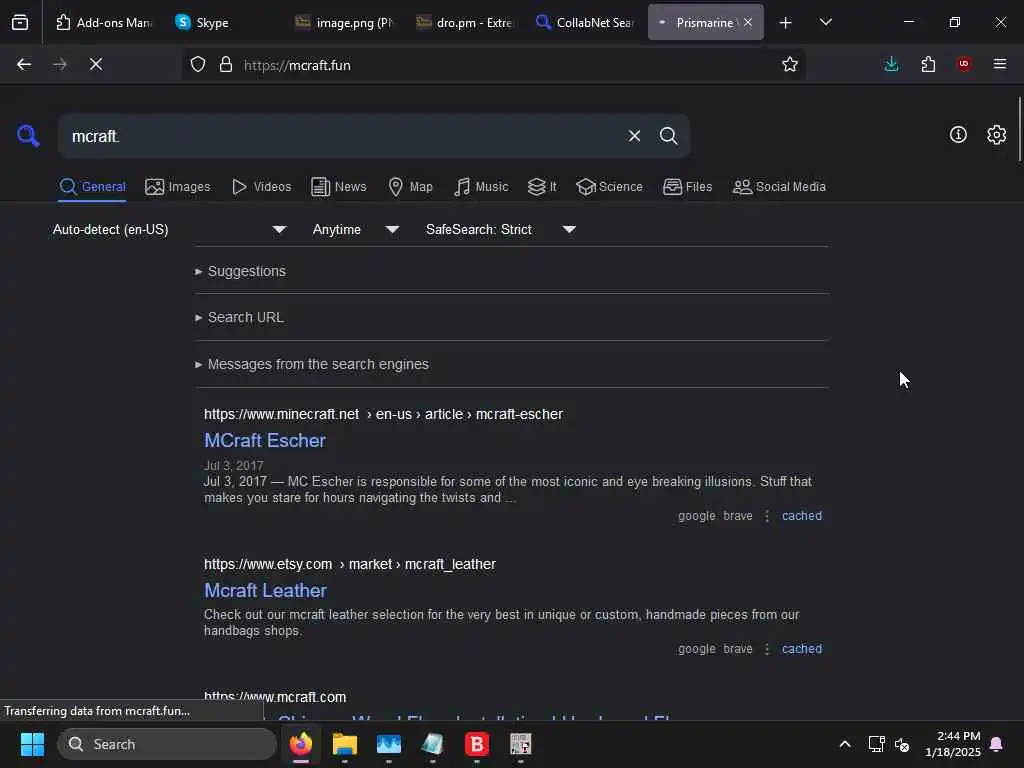Select the Social Media search category
This screenshot has width=1024, height=768.
tap(779, 187)
